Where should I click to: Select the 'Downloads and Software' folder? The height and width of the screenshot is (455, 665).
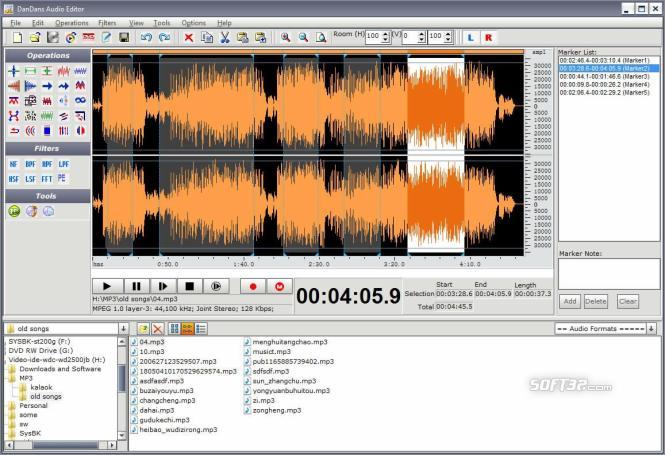point(60,369)
